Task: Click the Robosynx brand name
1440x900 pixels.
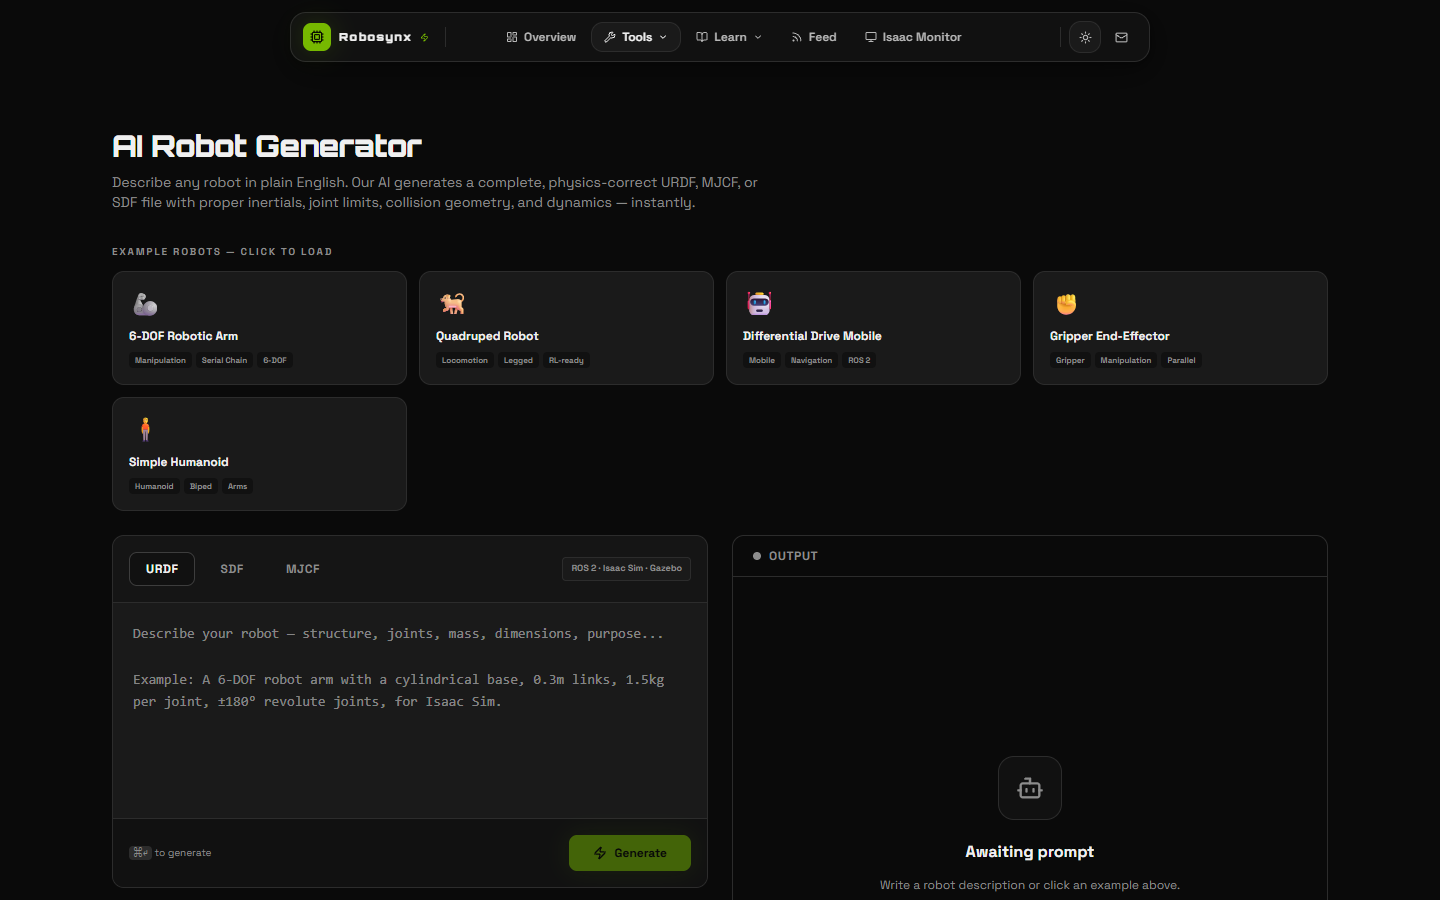Action: (x=375, y=37)
